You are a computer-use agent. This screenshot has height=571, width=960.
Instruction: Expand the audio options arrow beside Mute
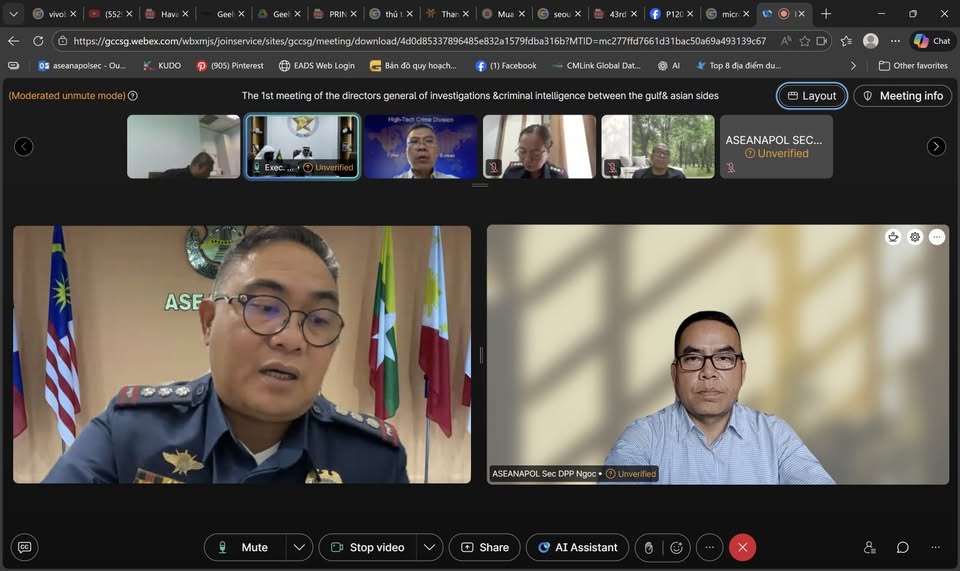pyautogui.click(x=299, y=547)
